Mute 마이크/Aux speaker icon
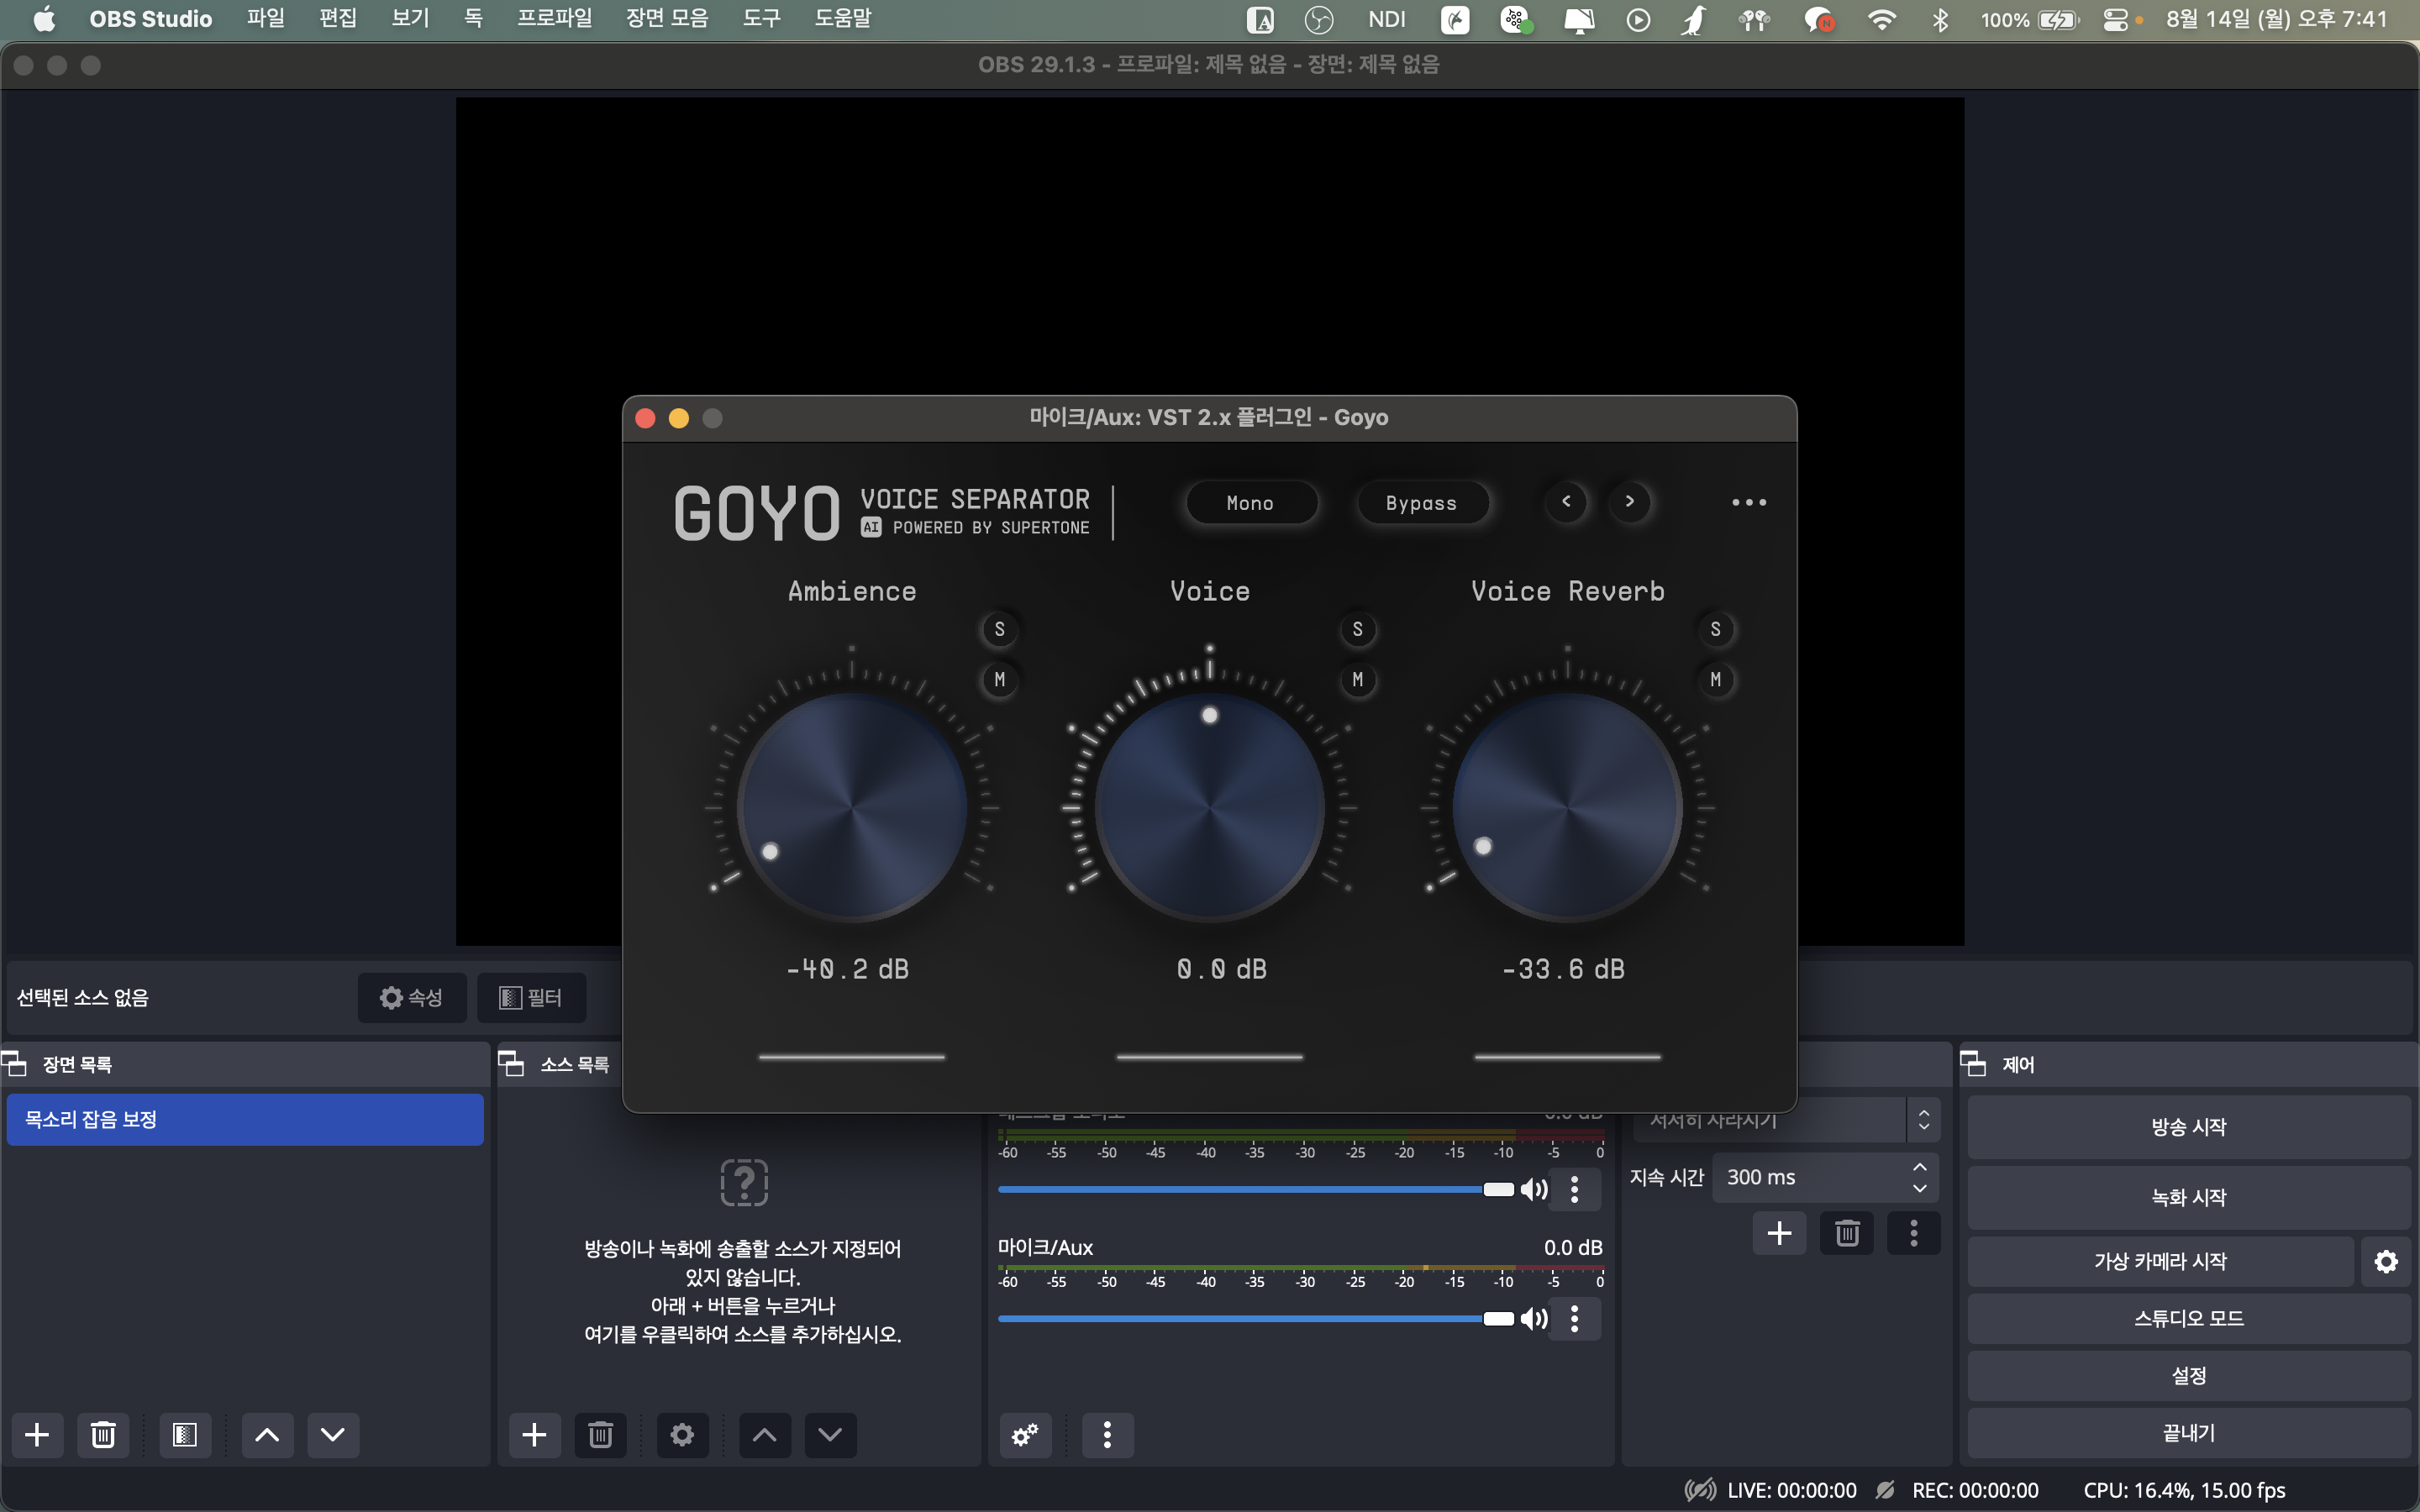The image size is (2420, 1512). [1534, 1319]
